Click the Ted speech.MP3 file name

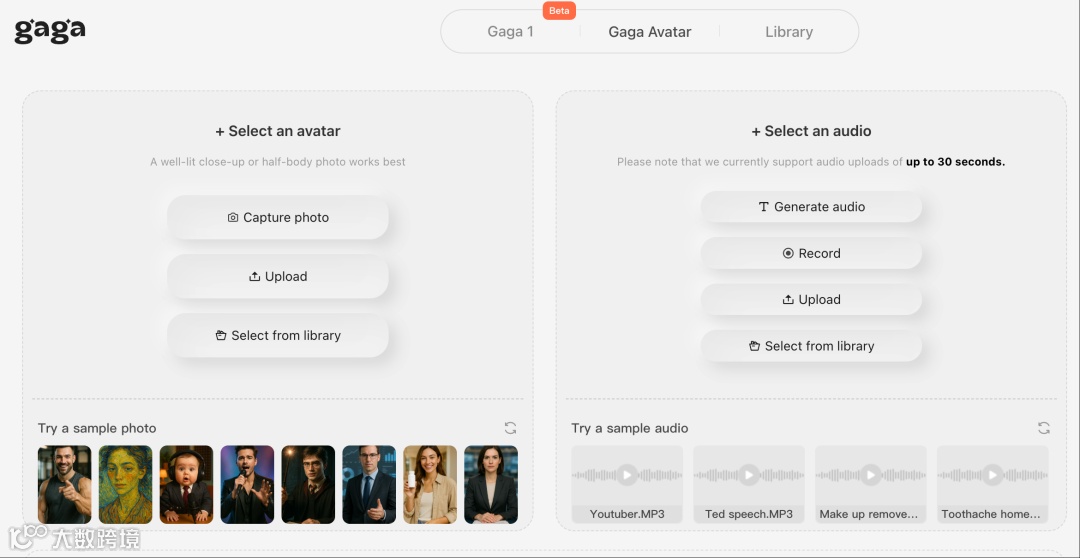[x=749, y=514]
